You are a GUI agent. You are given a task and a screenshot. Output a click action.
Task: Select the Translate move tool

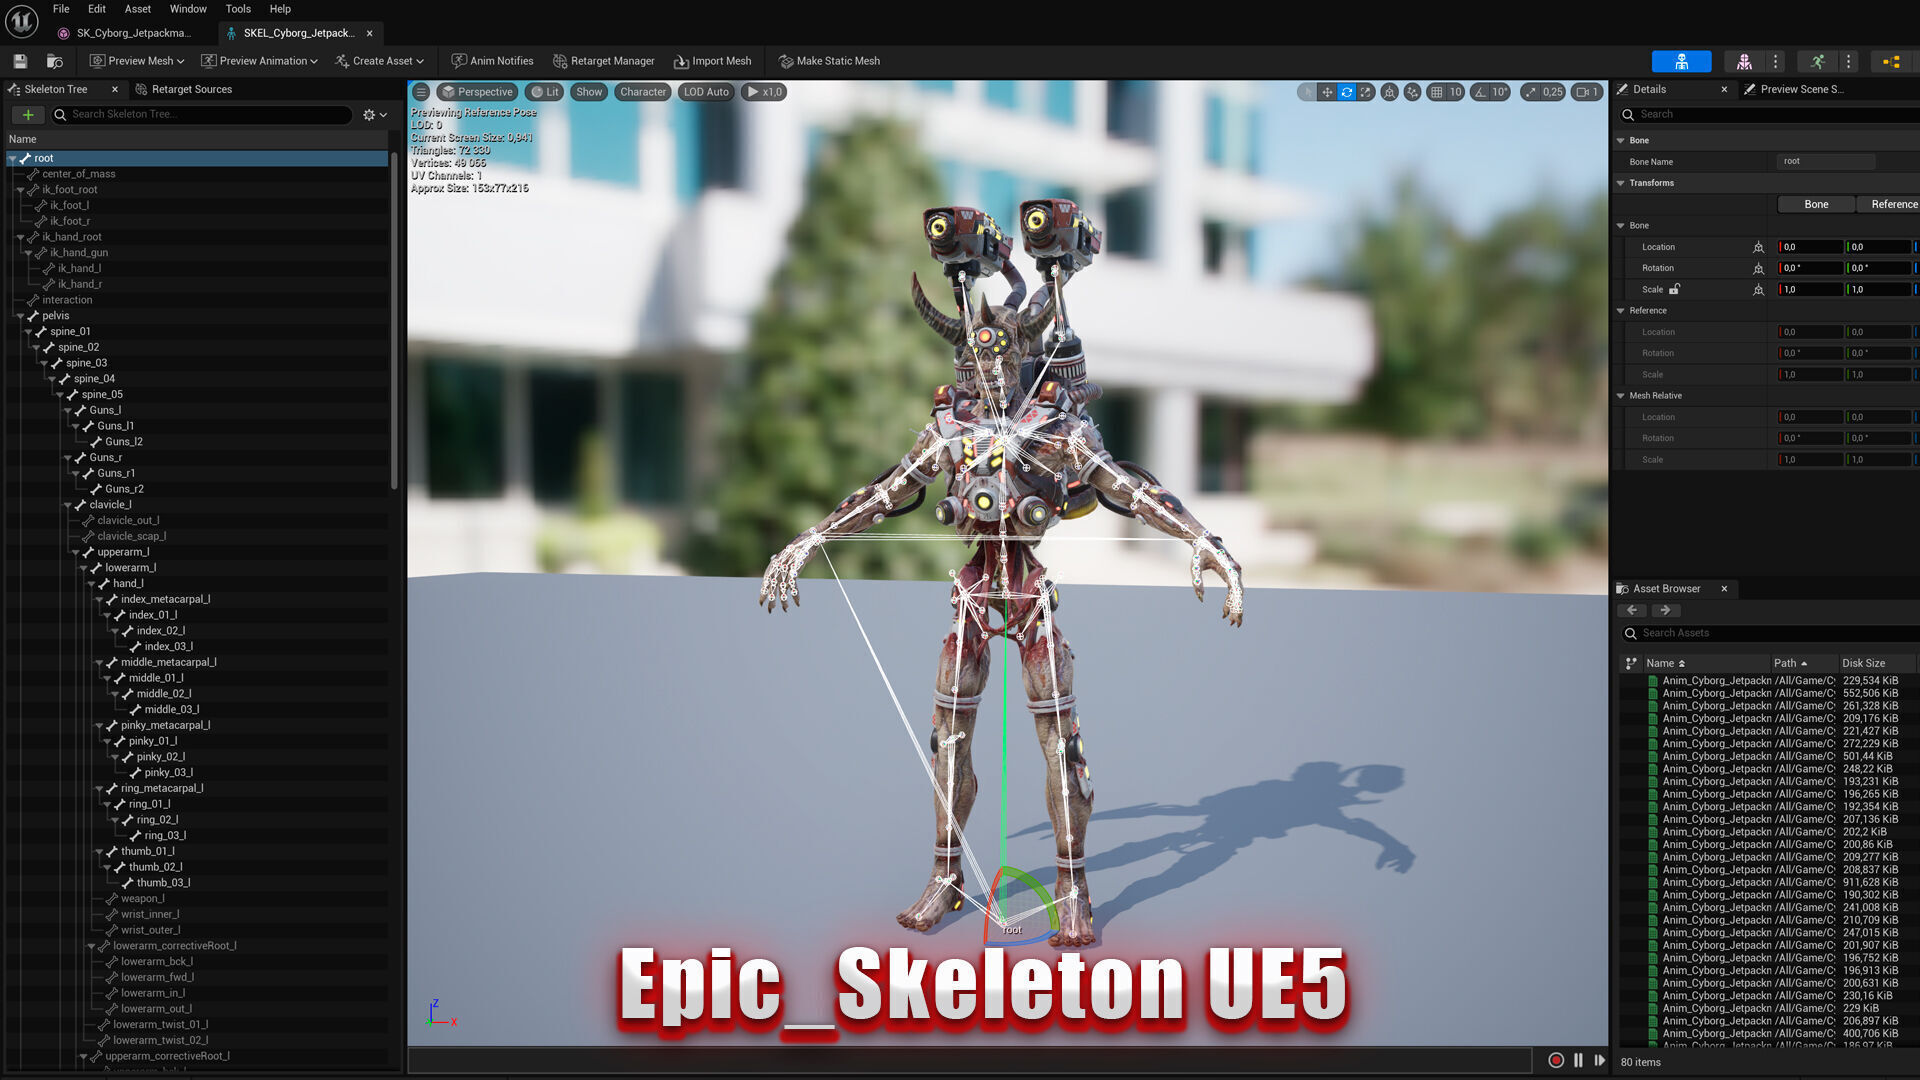[1327, 92]
